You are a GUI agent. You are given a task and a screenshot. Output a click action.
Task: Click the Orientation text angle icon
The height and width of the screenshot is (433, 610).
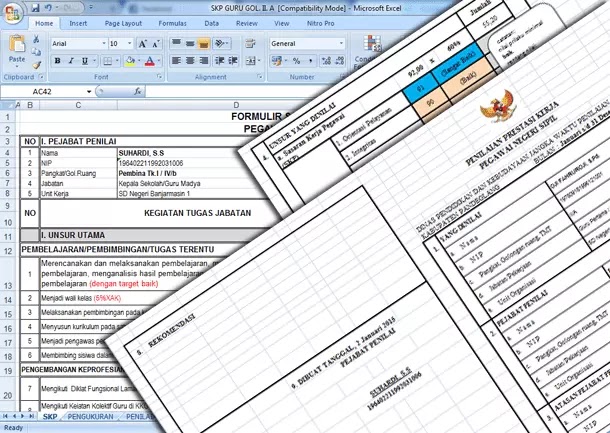[220, 43]
